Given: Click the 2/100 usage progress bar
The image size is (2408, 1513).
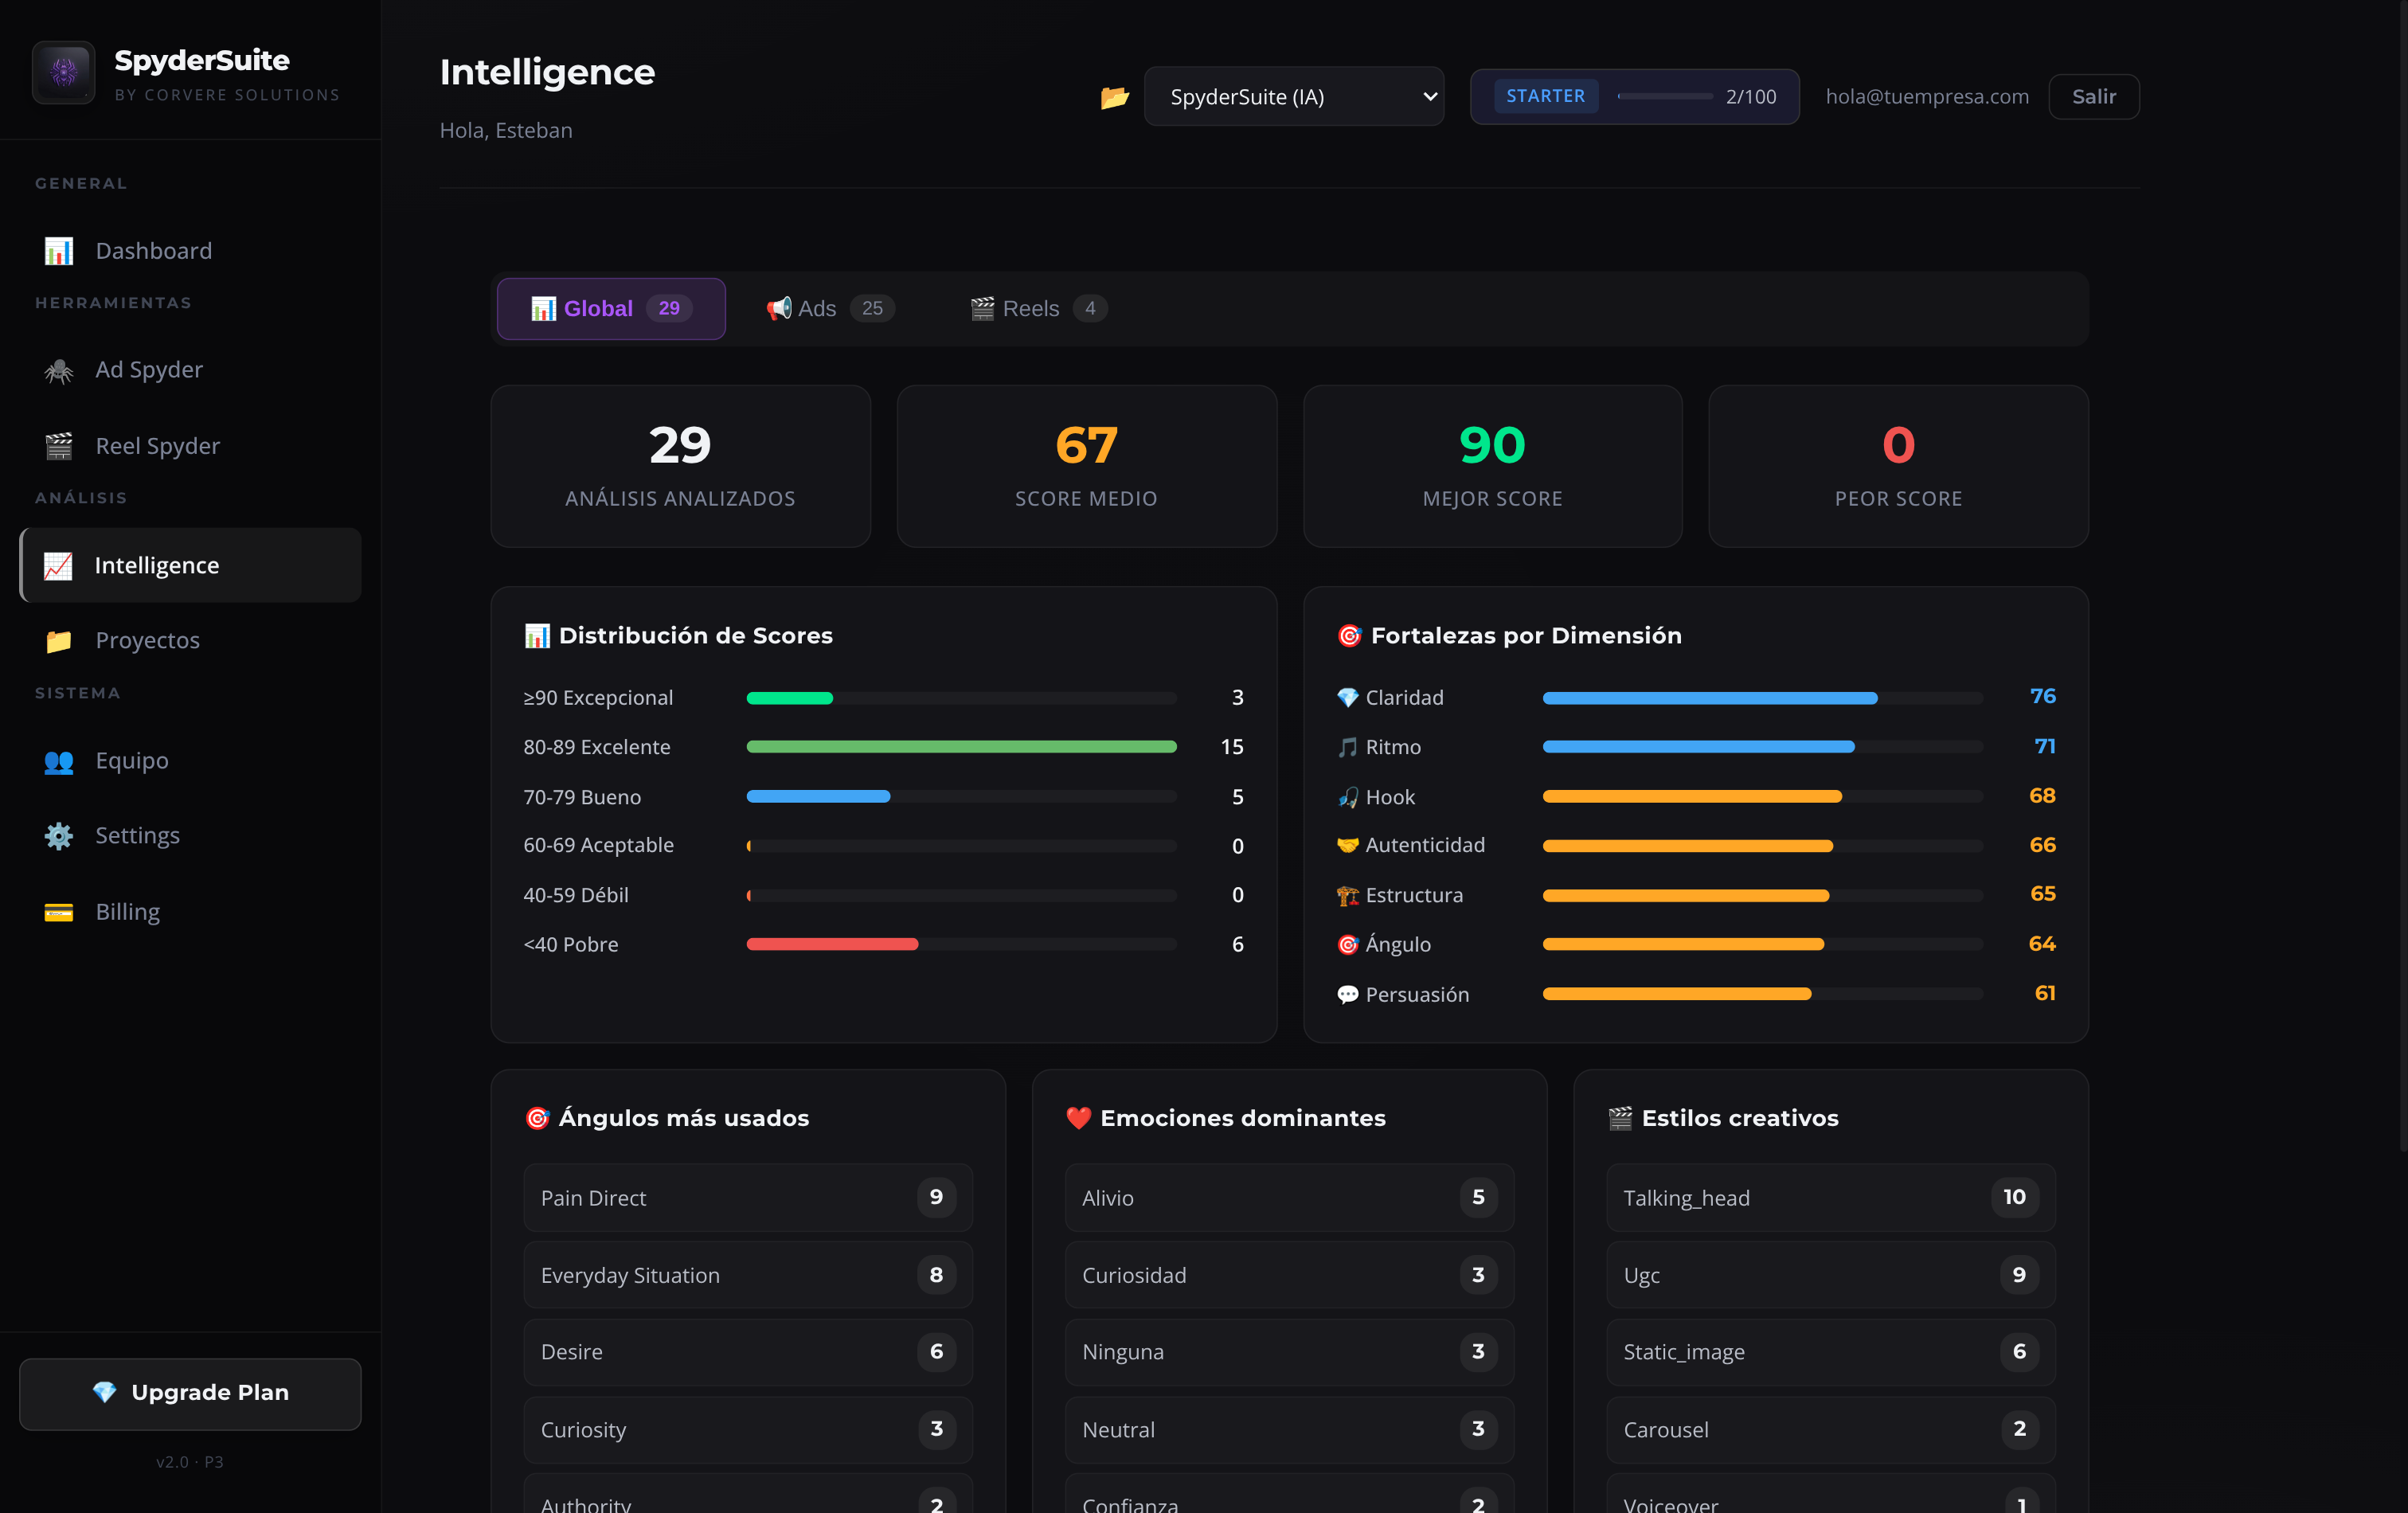Looking at the screenshot, I should click(1665, 97).
